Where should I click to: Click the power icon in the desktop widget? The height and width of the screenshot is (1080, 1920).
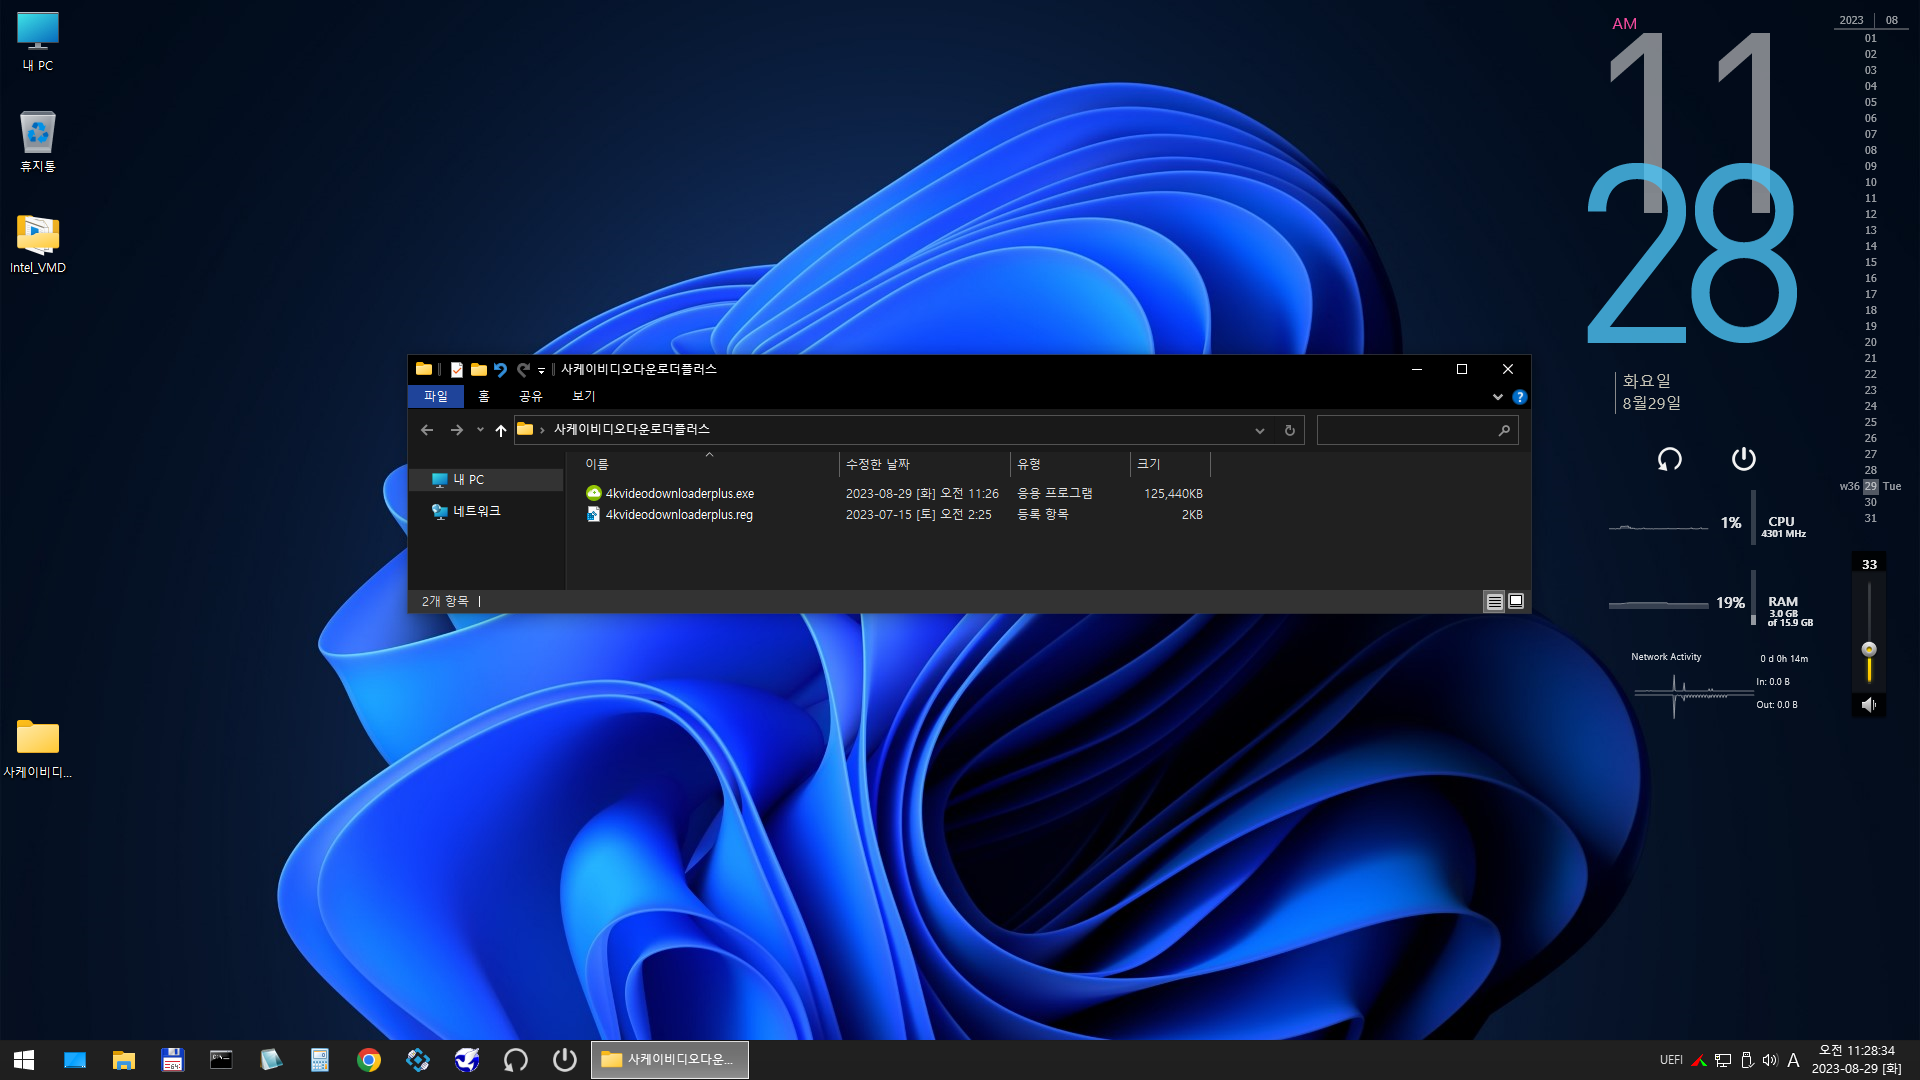(1744, 459)
